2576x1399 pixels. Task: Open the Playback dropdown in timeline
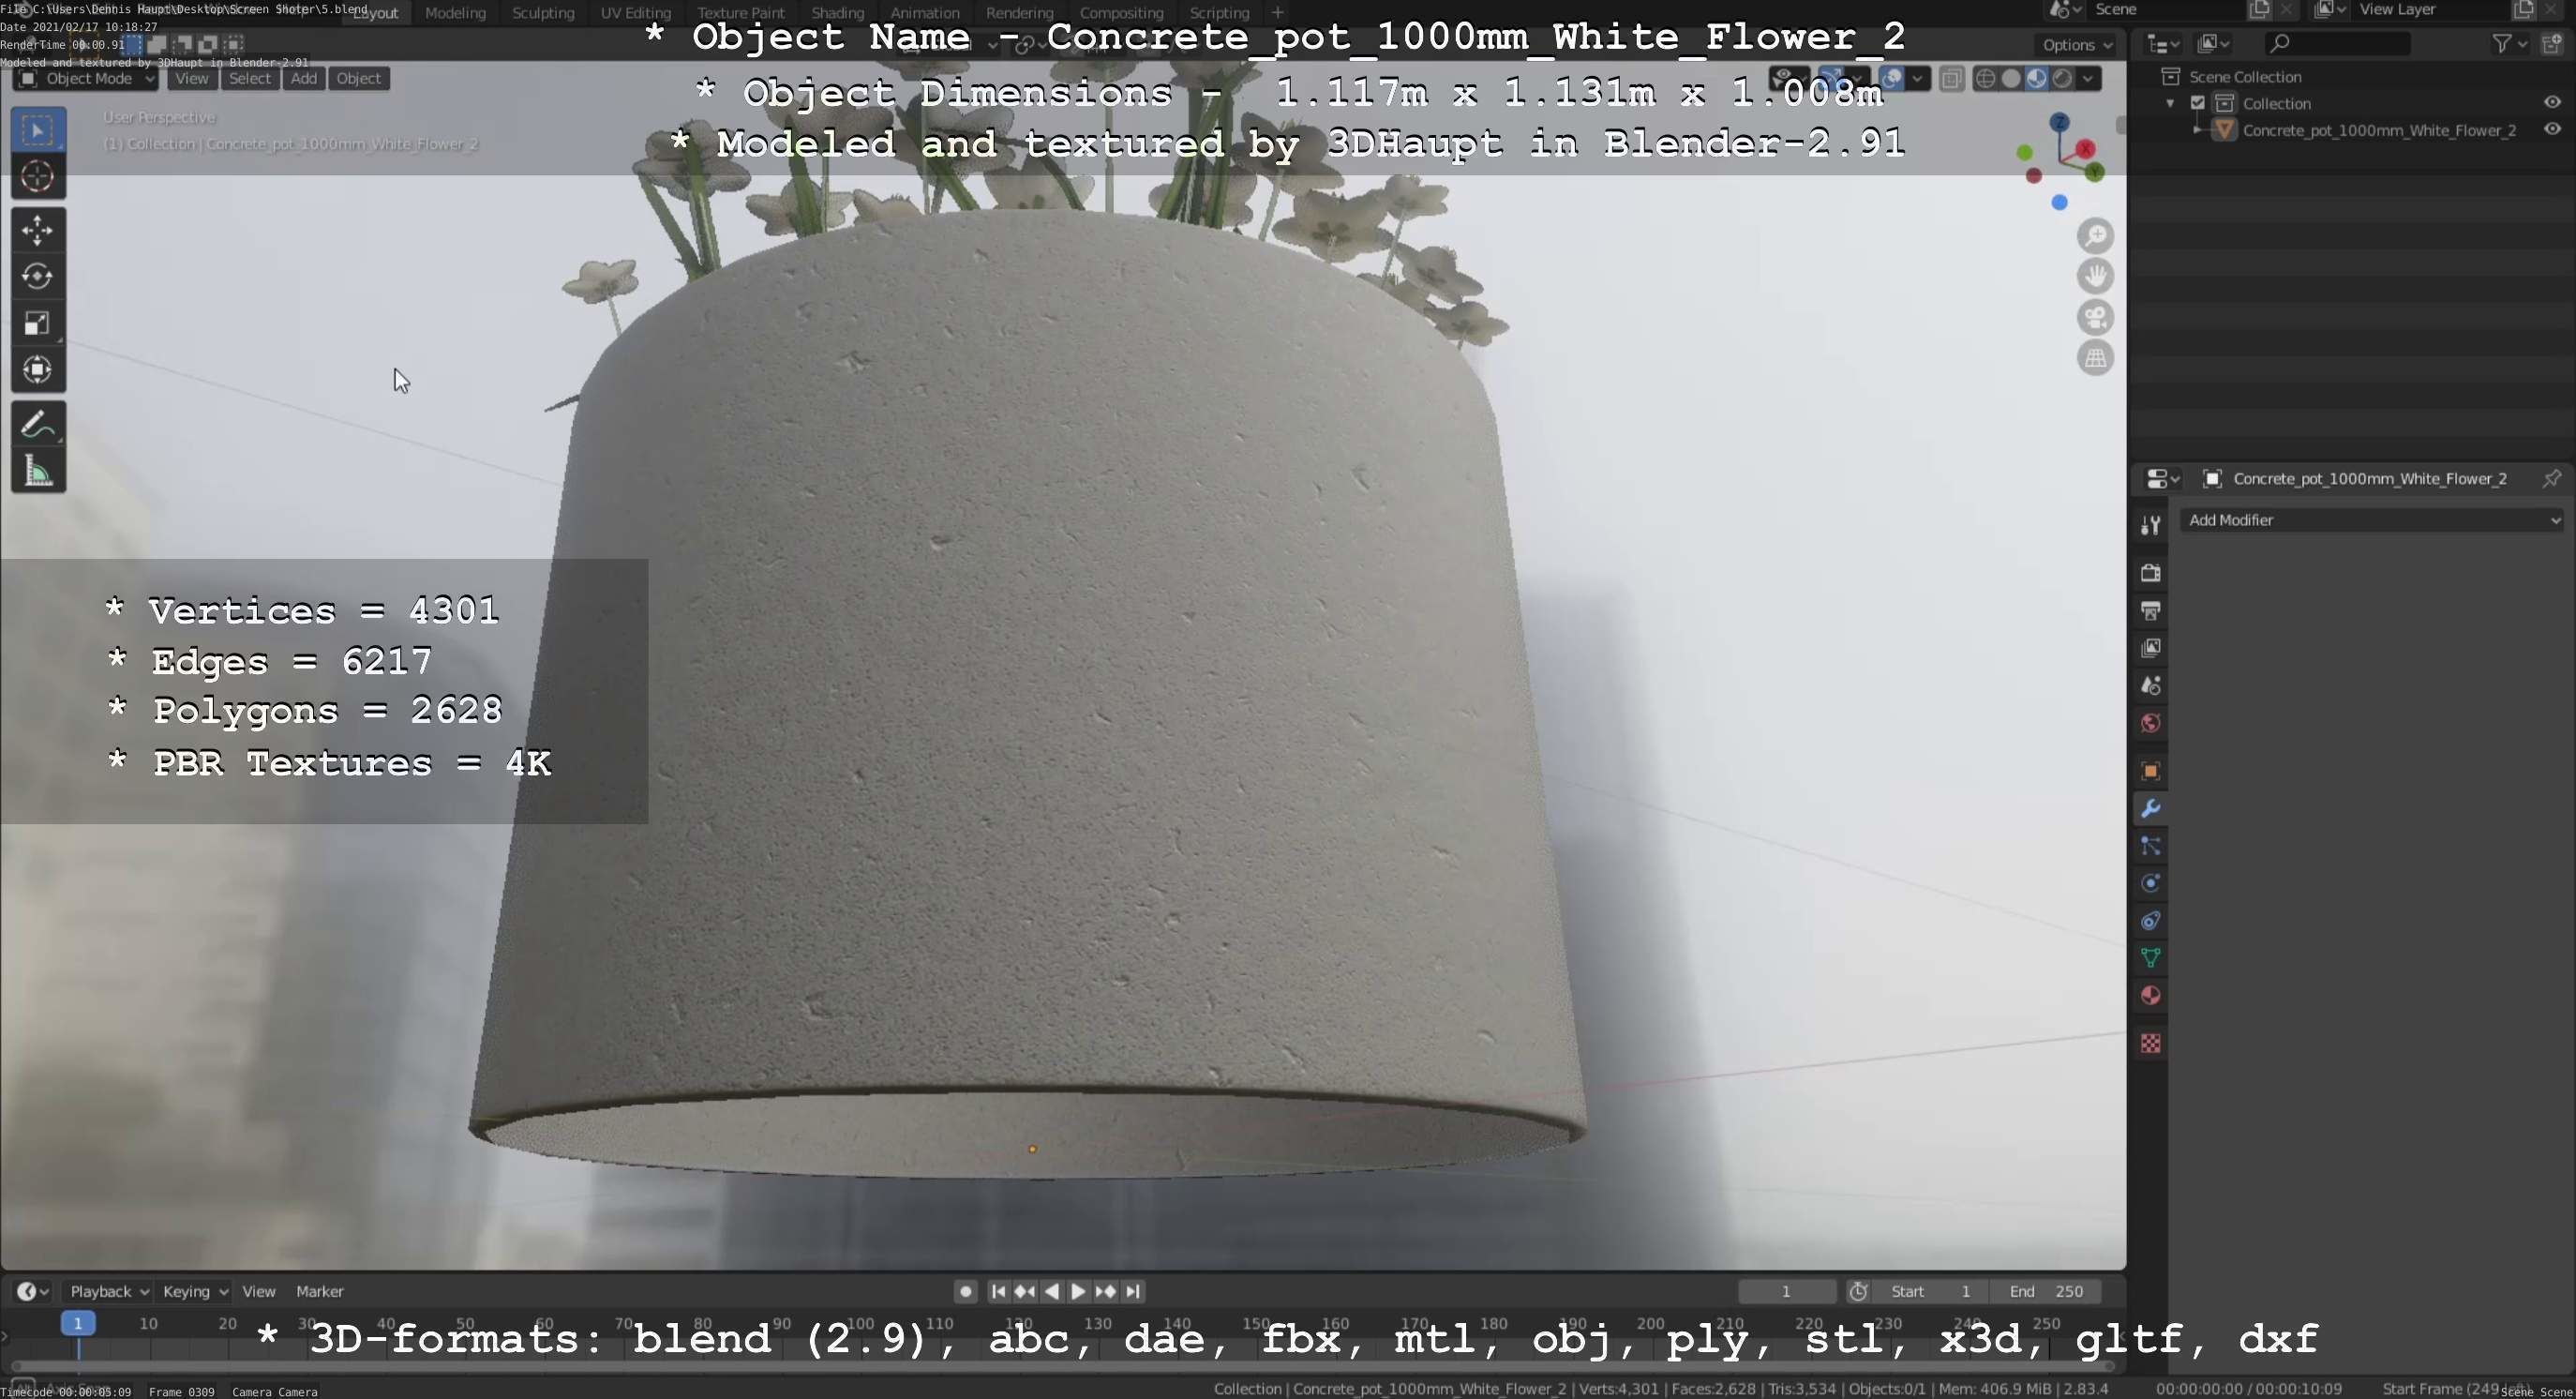click(108, 1291)
